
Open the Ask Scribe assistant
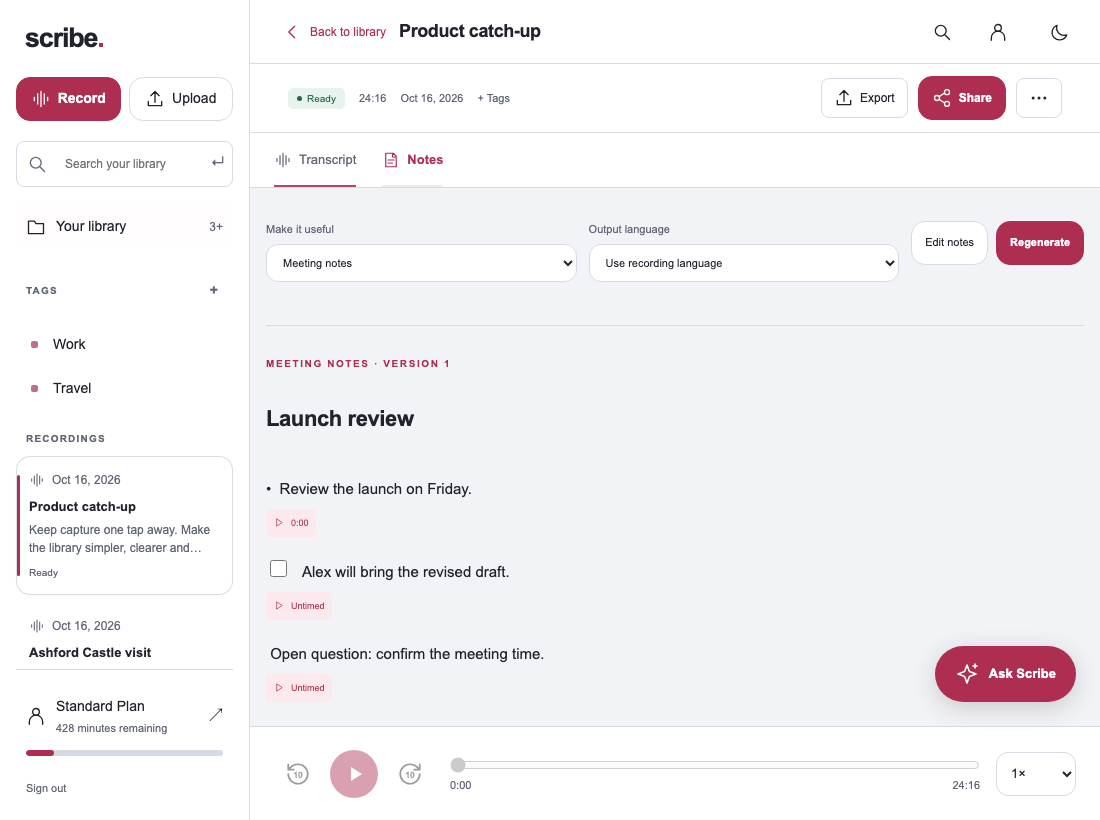pos(1005,673)
